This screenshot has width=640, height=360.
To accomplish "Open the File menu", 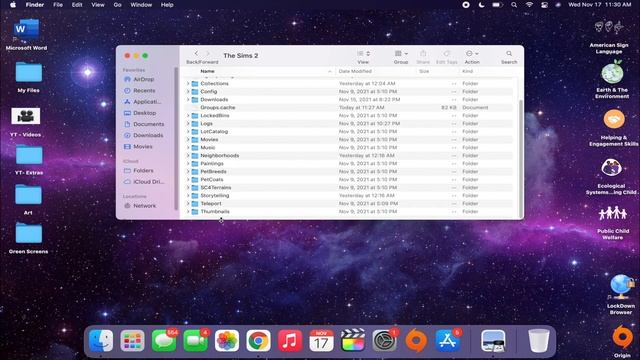I will tap(58, 5).
